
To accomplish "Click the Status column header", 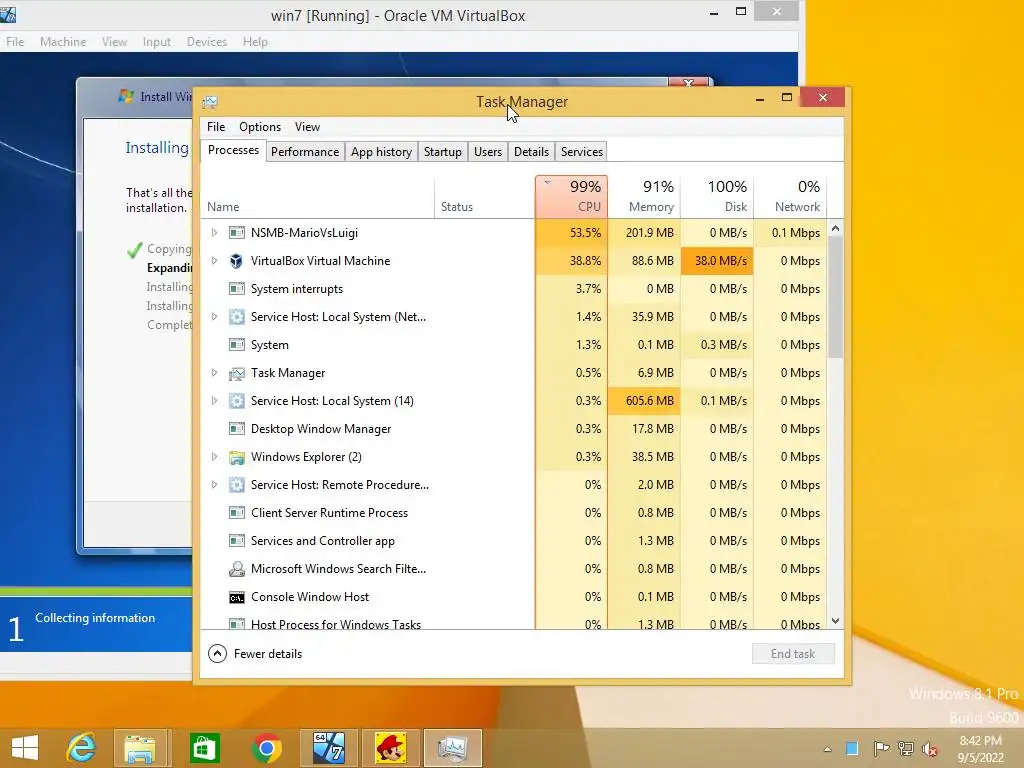I will tap(485, 196).
